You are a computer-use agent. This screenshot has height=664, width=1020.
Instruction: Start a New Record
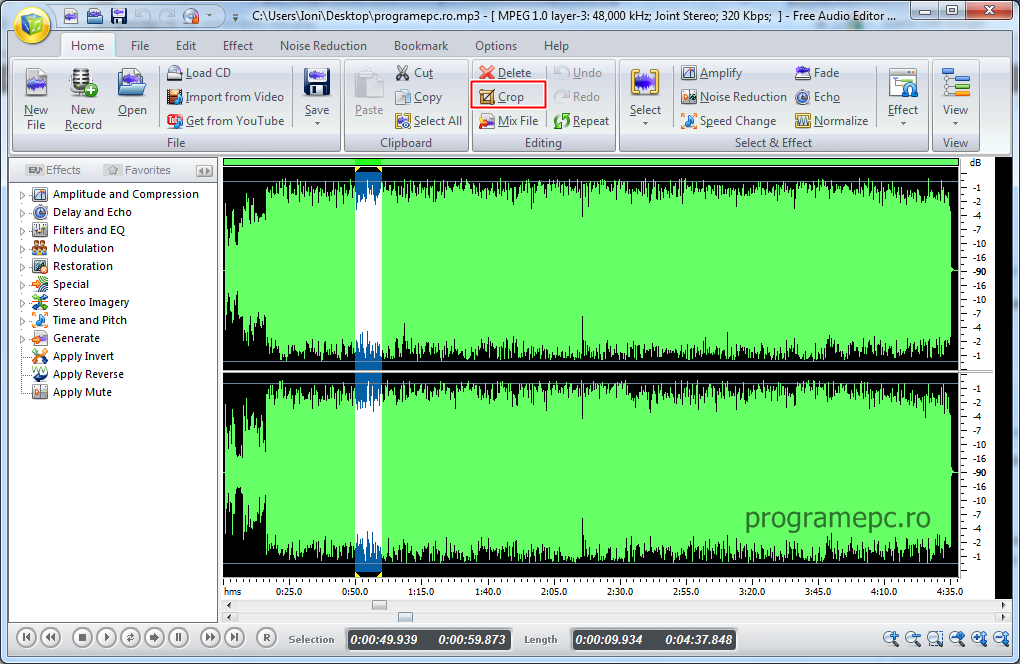coord(83,99)
